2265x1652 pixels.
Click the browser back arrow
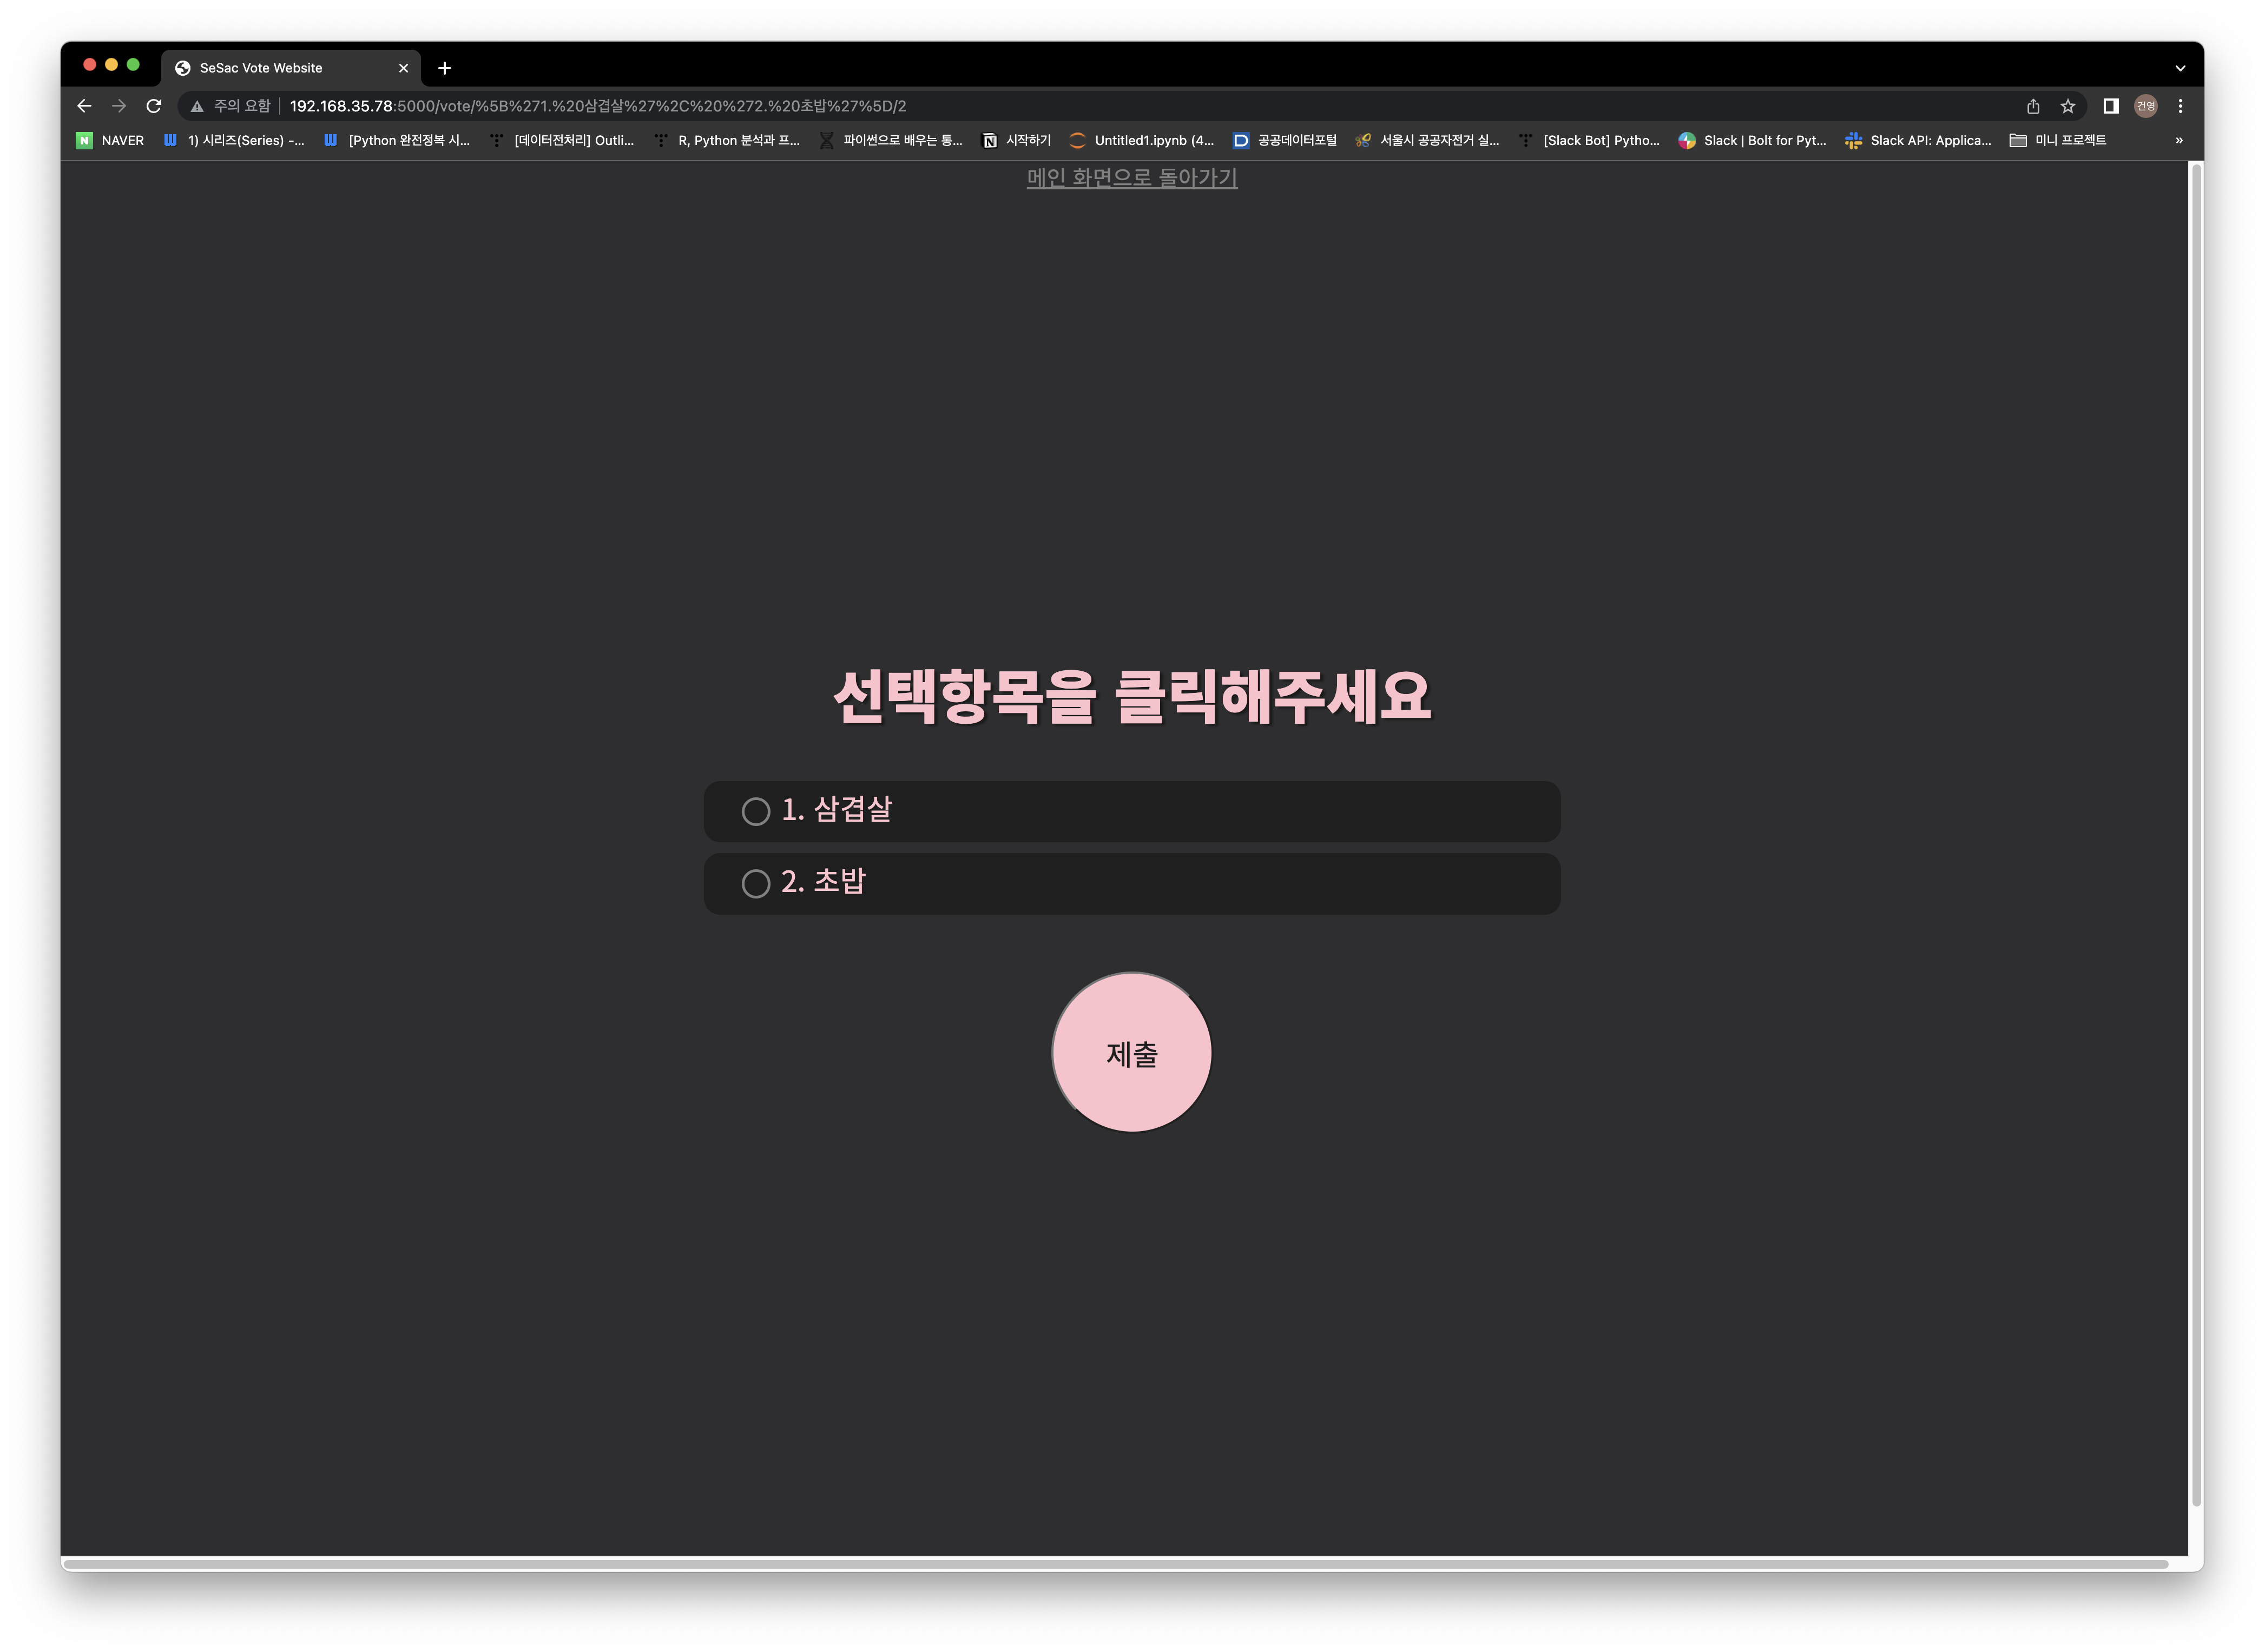pos(84,106)
